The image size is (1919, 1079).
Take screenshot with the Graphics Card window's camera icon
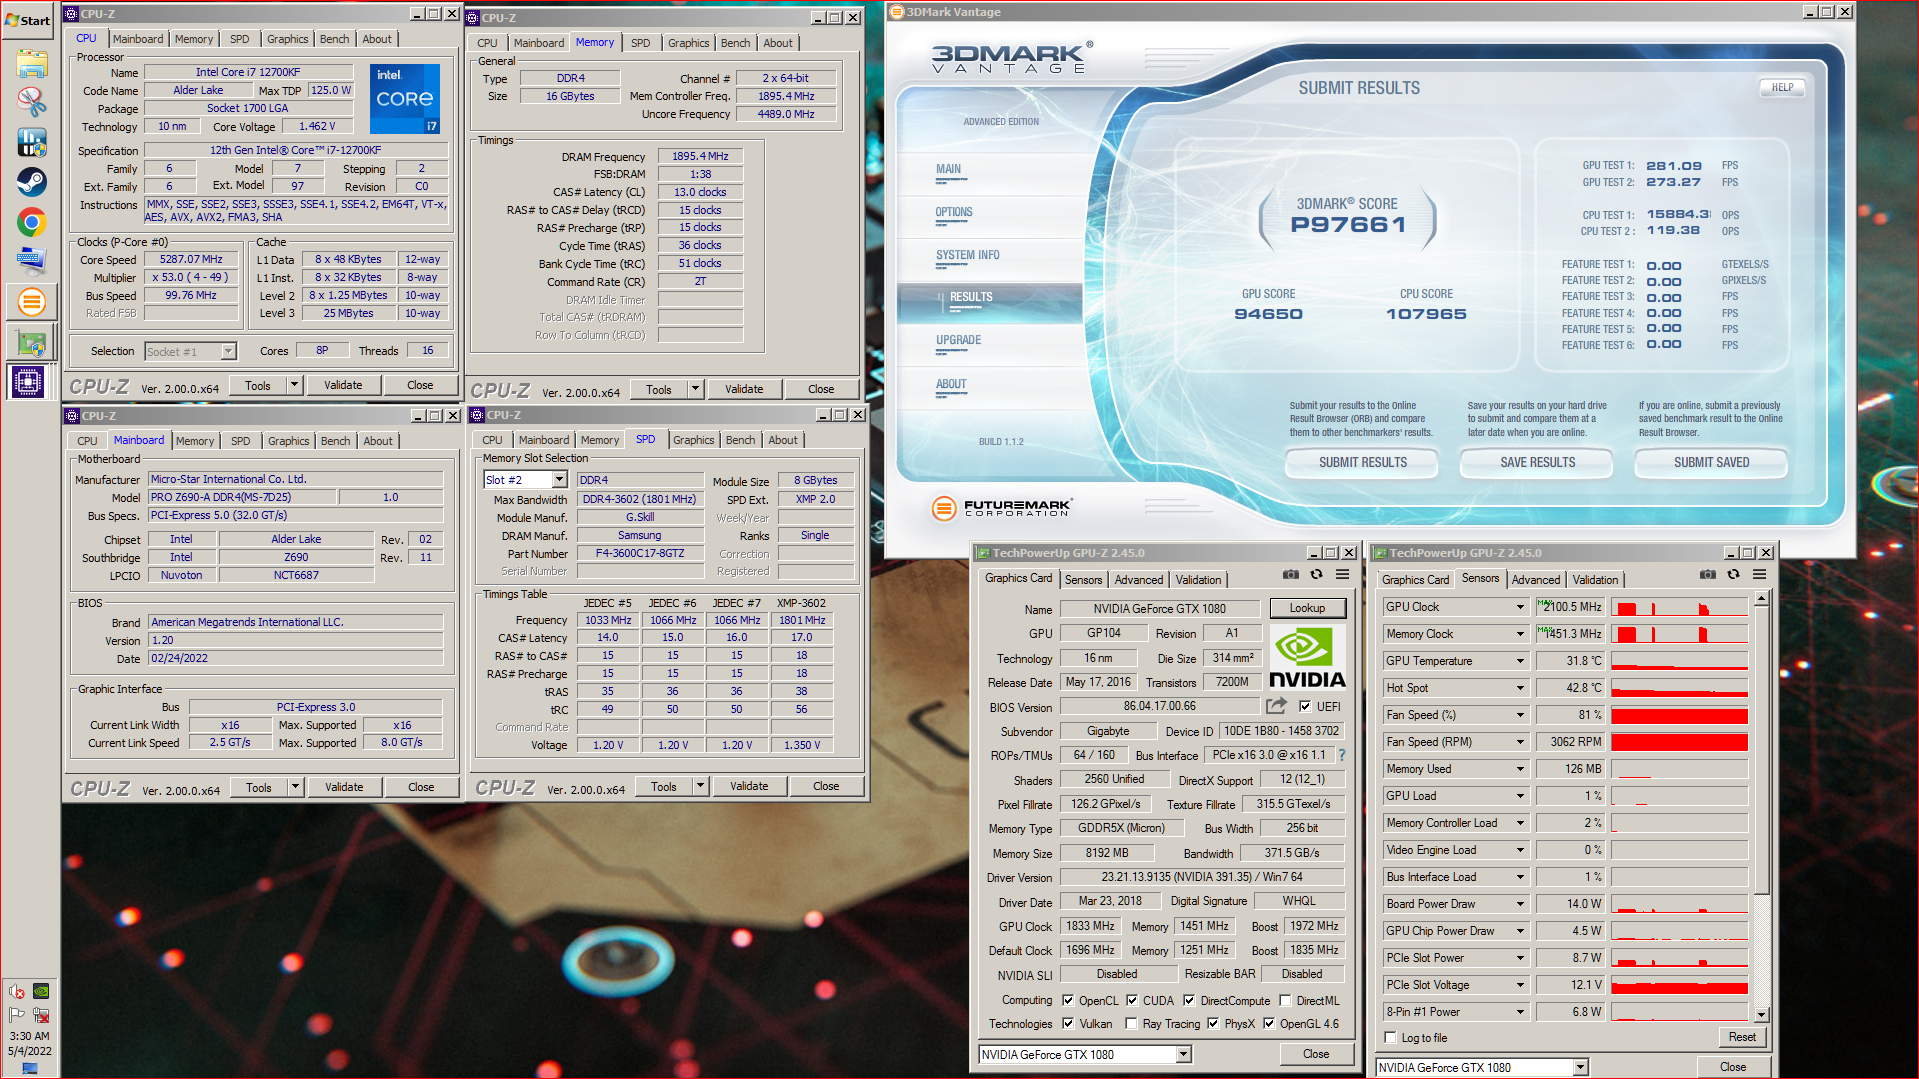(x=1291, y=574)
